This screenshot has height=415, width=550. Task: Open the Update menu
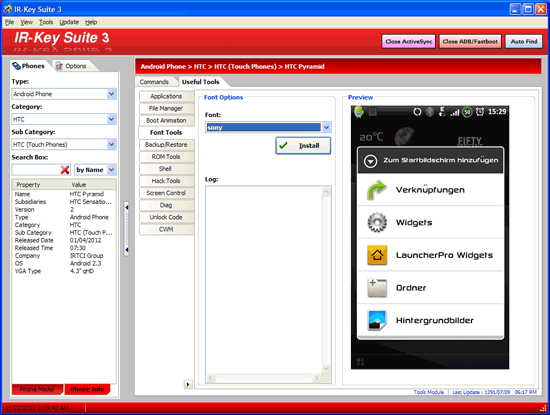point(69,22)
